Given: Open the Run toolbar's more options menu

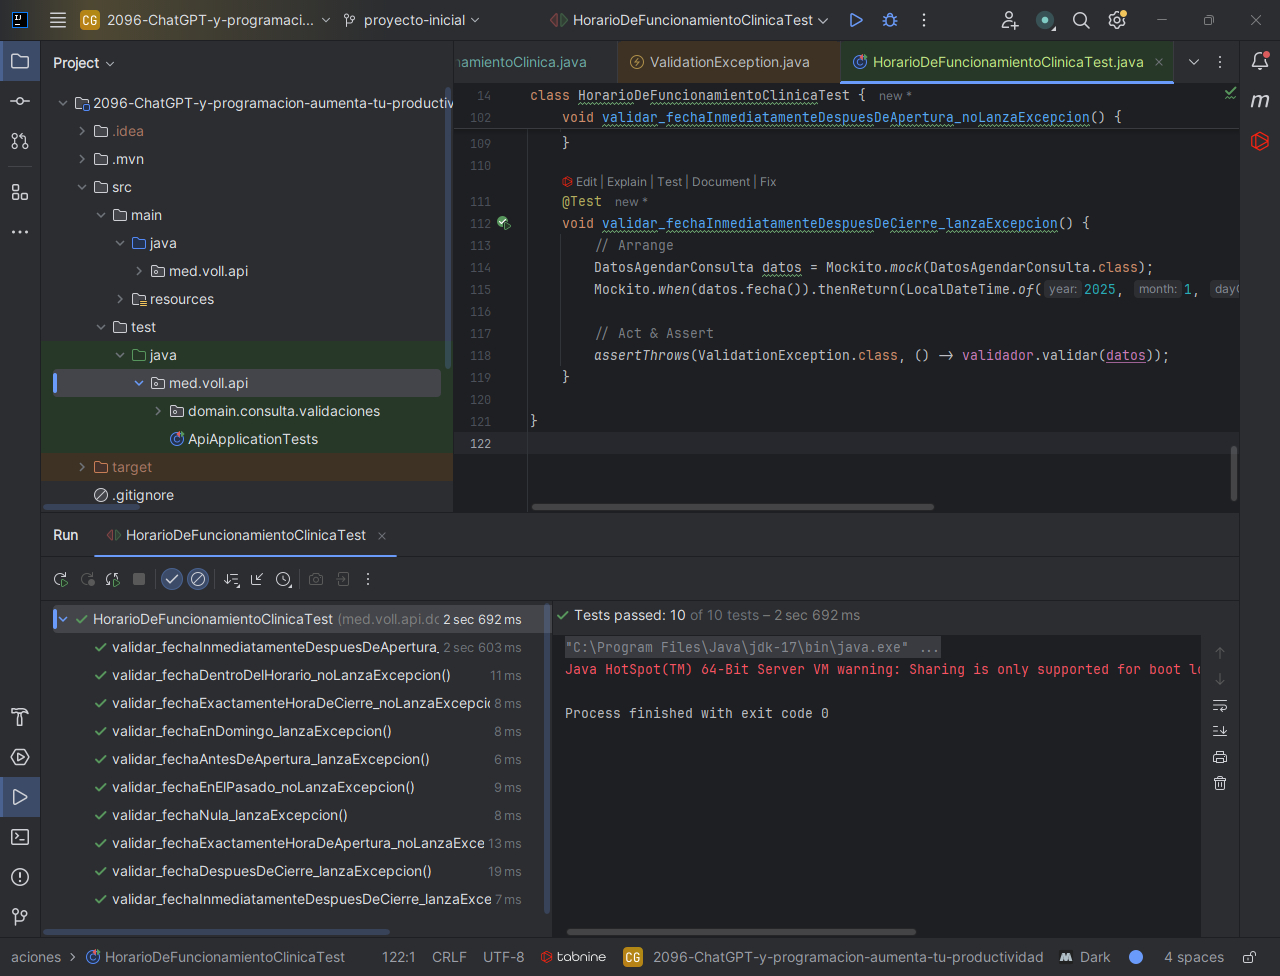Looking at the screenshot, I should [x=368, y=579].
